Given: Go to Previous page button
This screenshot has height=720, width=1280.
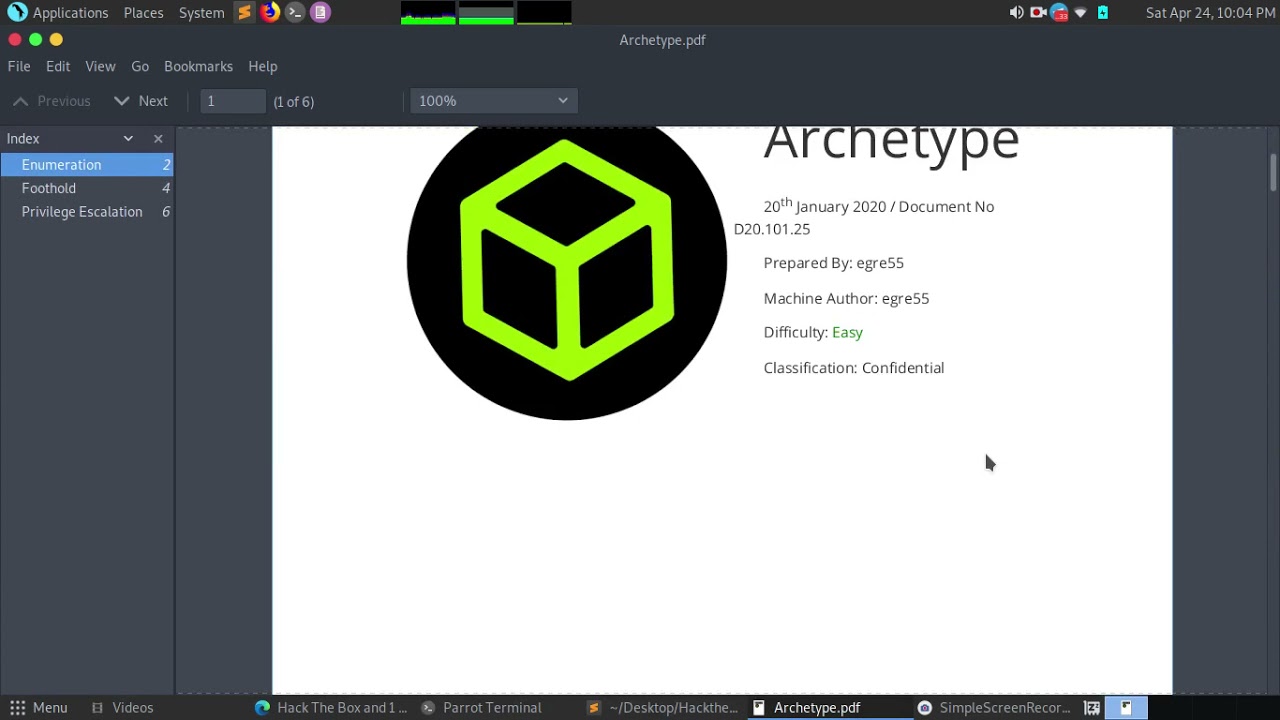Looking at the screenshot, I should tap(52, 101).
